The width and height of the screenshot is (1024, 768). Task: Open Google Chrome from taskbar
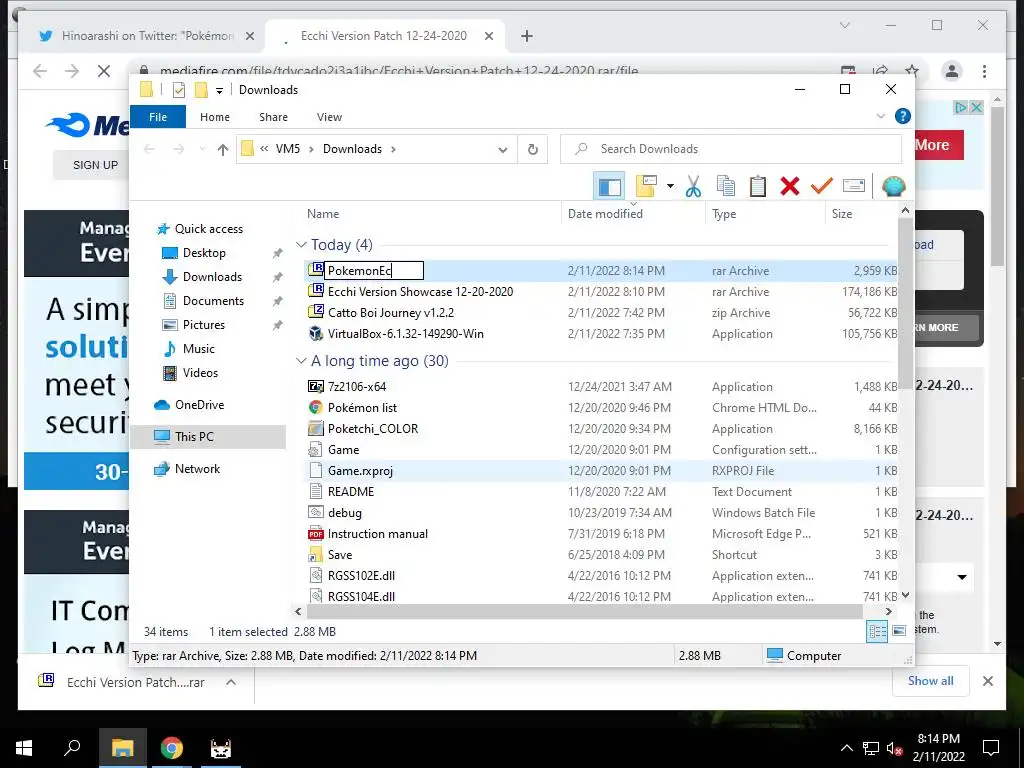(172, 748)
